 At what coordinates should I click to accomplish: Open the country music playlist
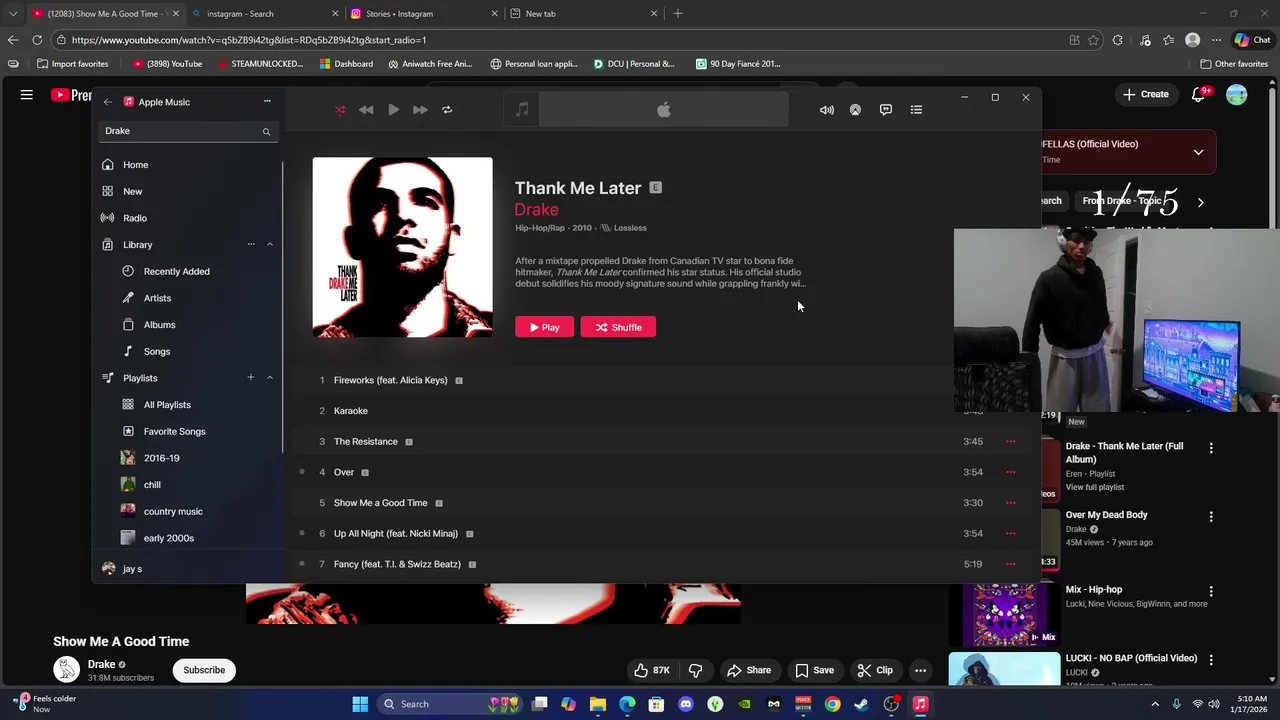click(173, 511)
